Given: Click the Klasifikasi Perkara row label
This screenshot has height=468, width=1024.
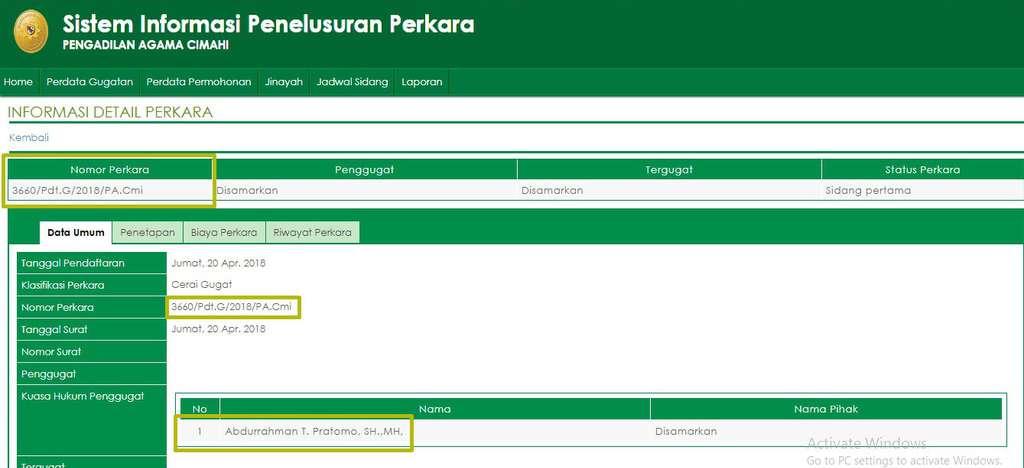Looking at the screenshot, I should click(91, 285).
